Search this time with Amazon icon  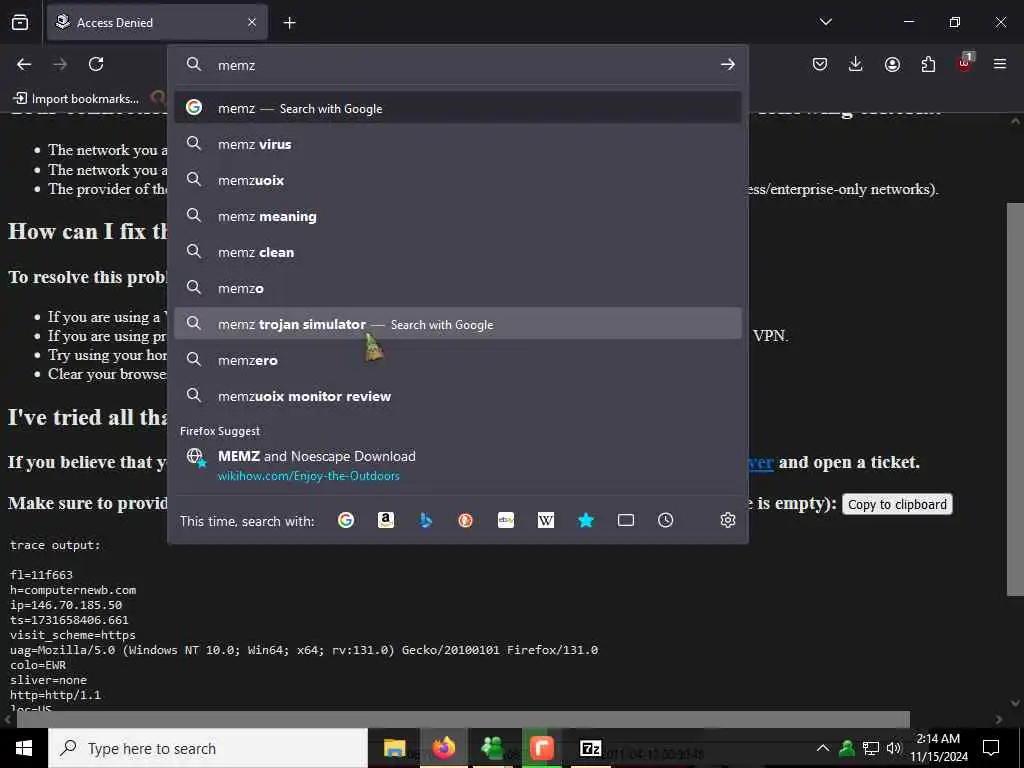tap(386, 520)
